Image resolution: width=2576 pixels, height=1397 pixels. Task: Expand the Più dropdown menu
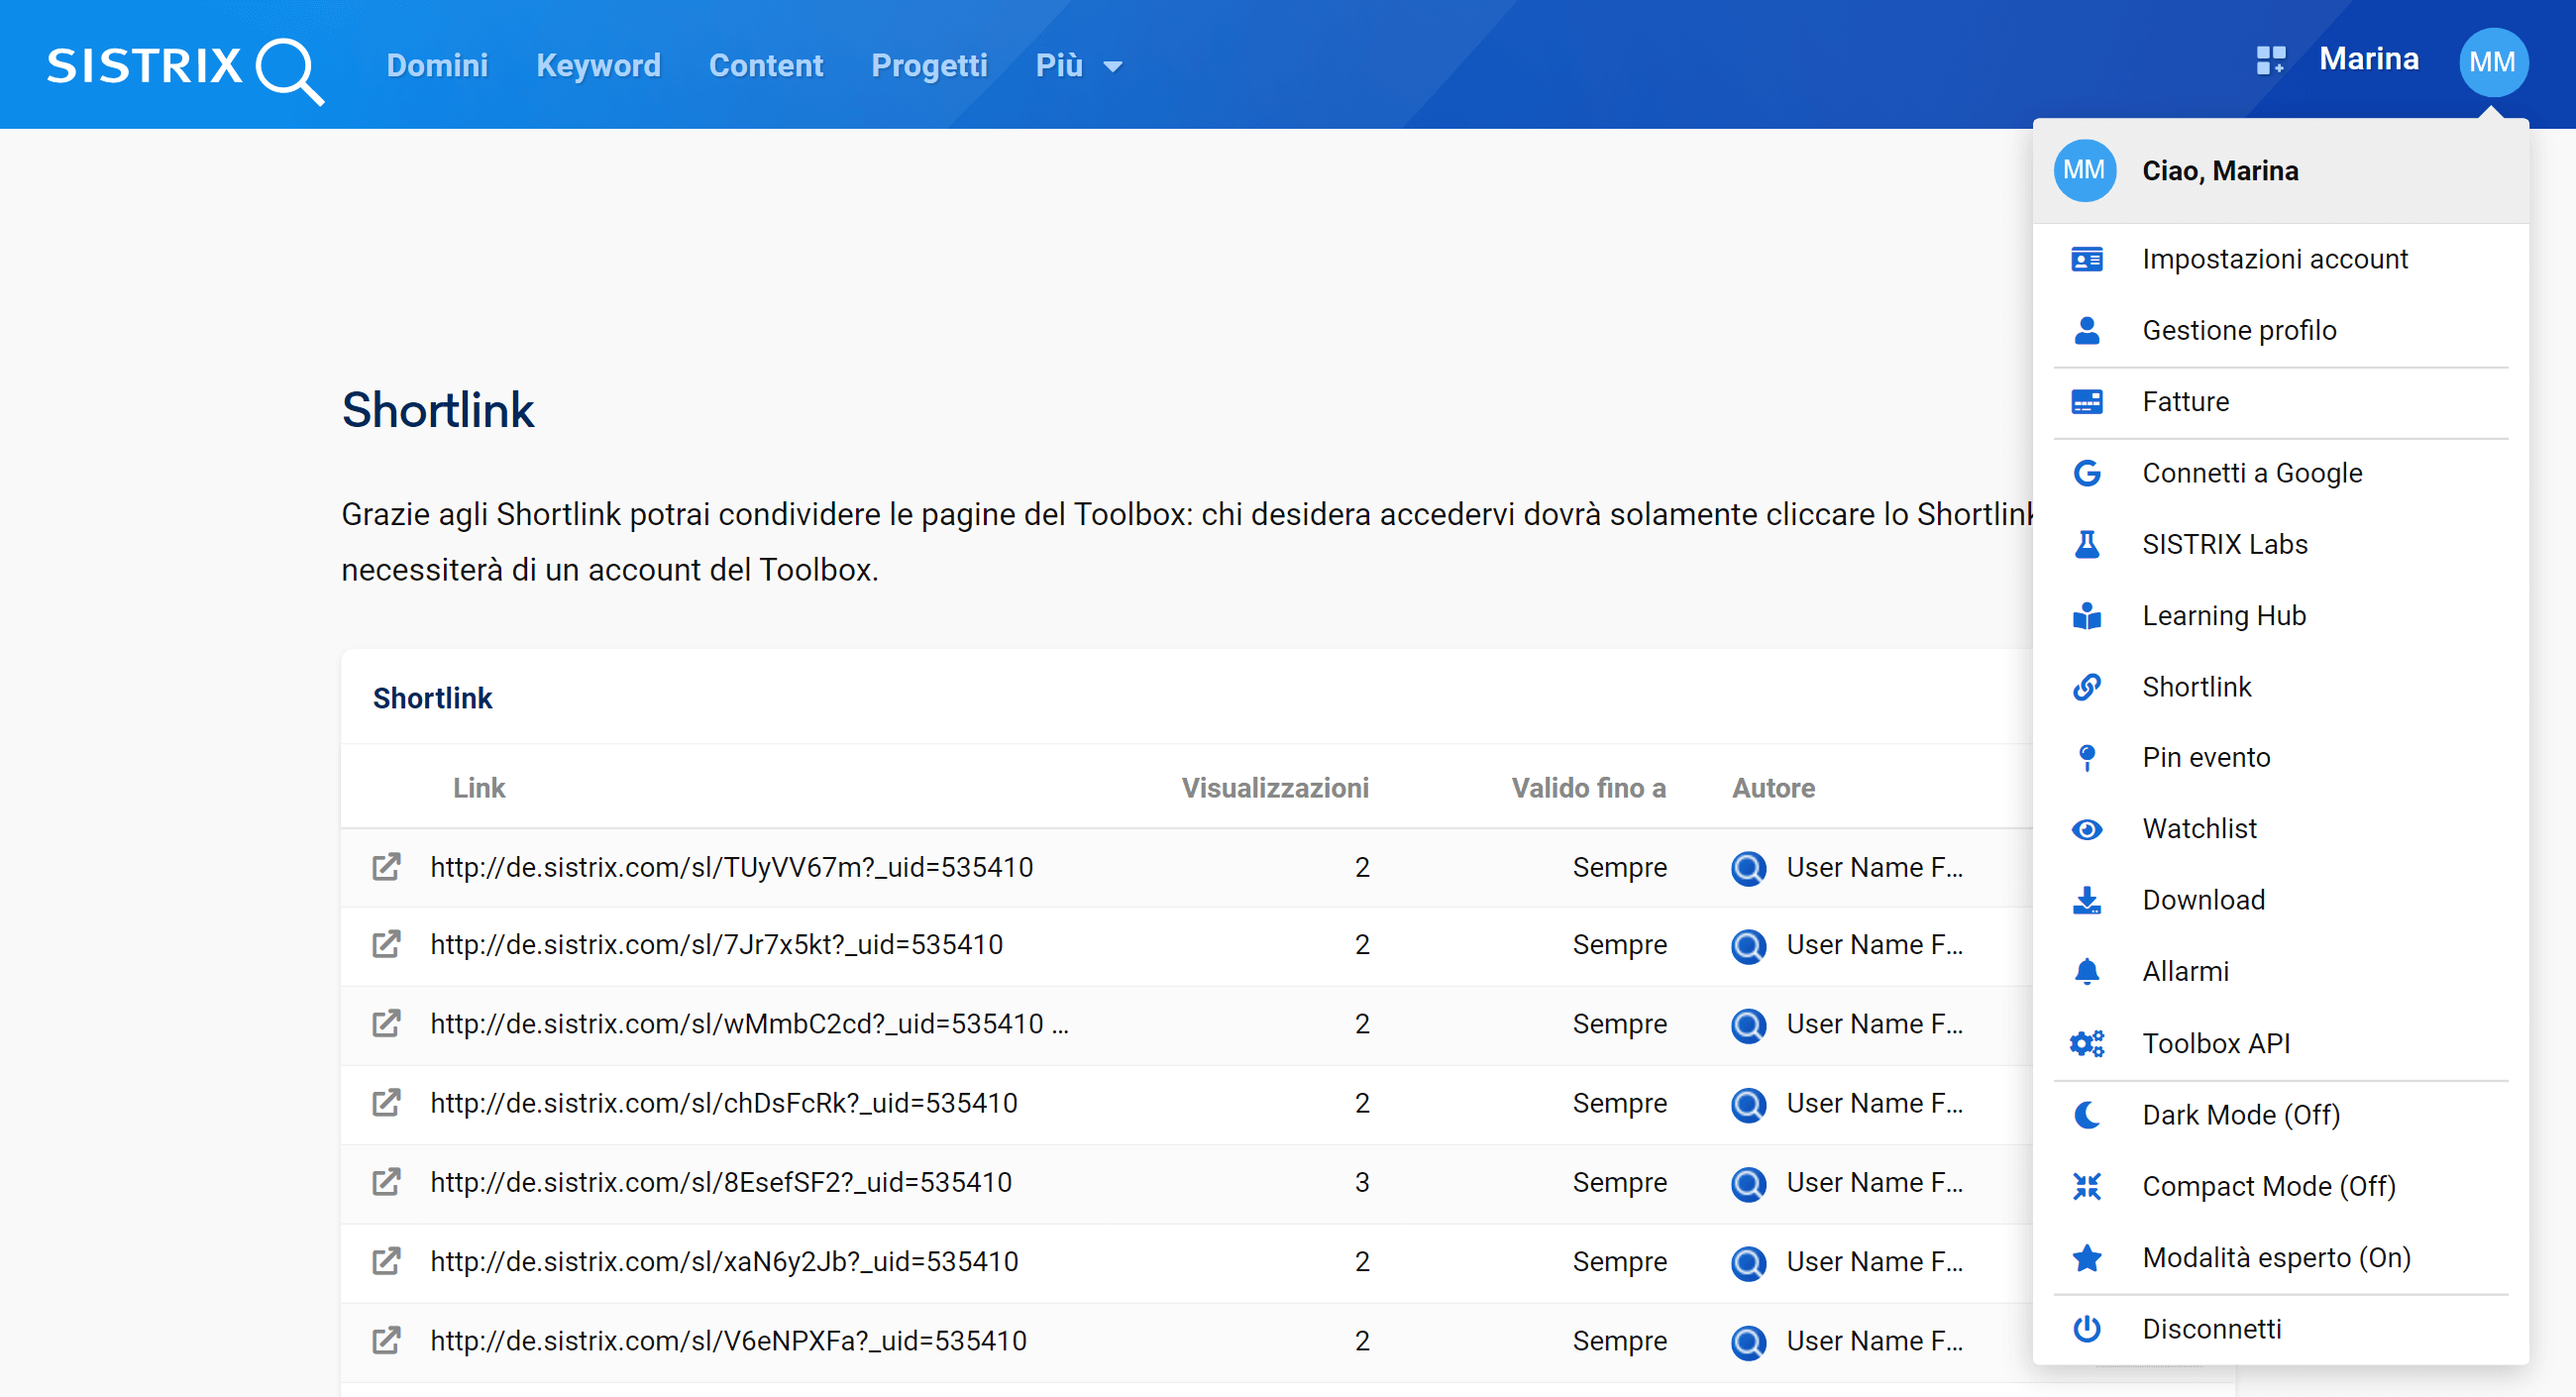pyautogui.click(x=1079, y=66)
